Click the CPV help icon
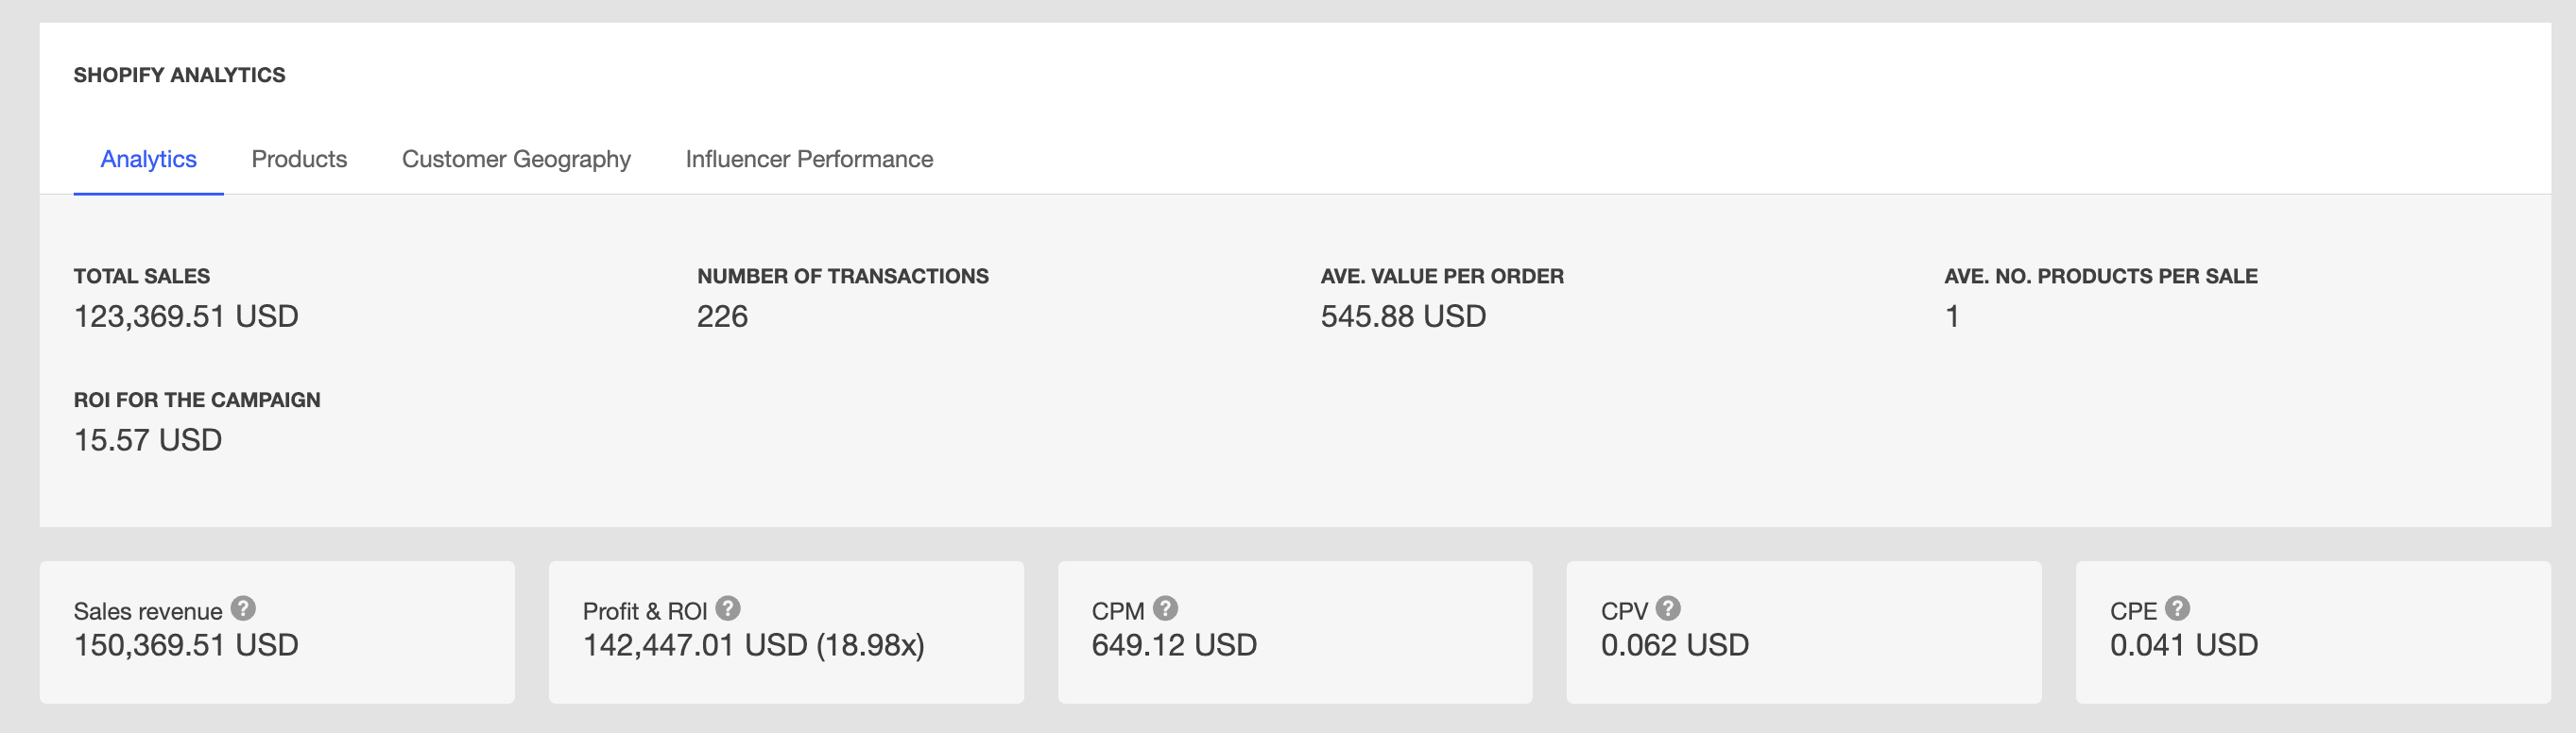Image resolution: width=2576 pixels, height=733 pixels. (x=1668, y=608)
